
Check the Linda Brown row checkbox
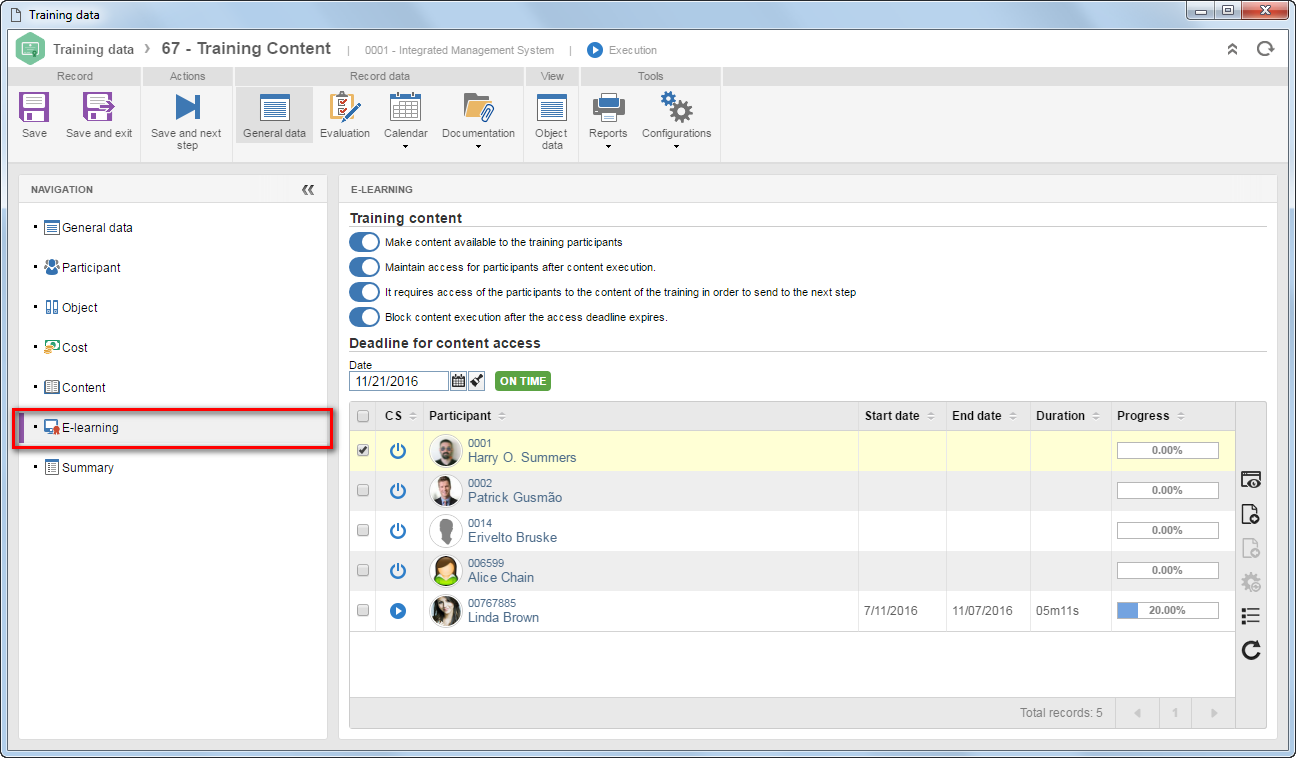tap(363, 611)
